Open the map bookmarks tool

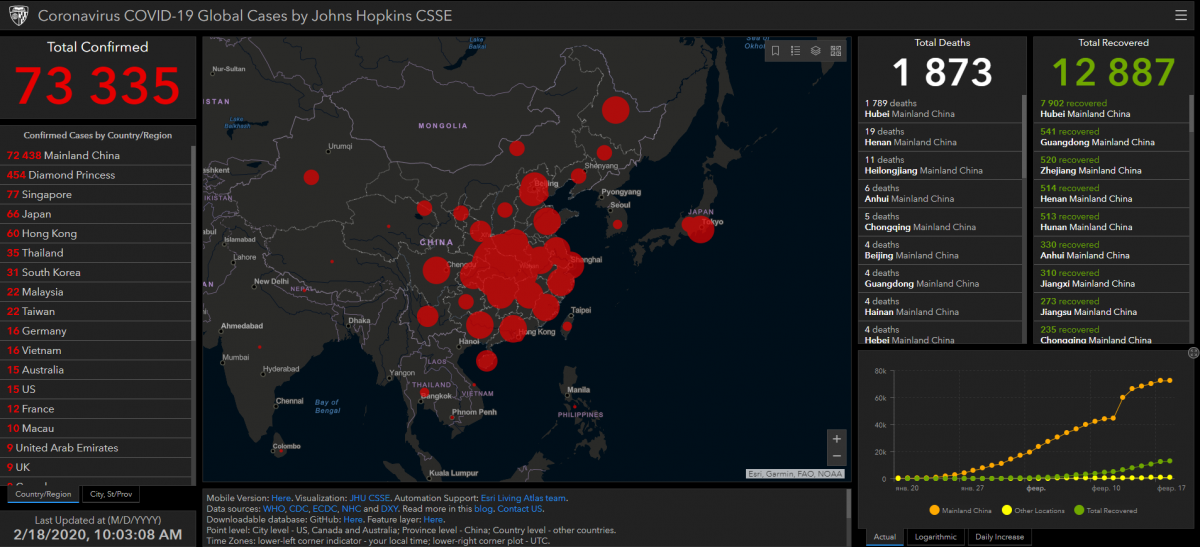click(x=775, y=51)
